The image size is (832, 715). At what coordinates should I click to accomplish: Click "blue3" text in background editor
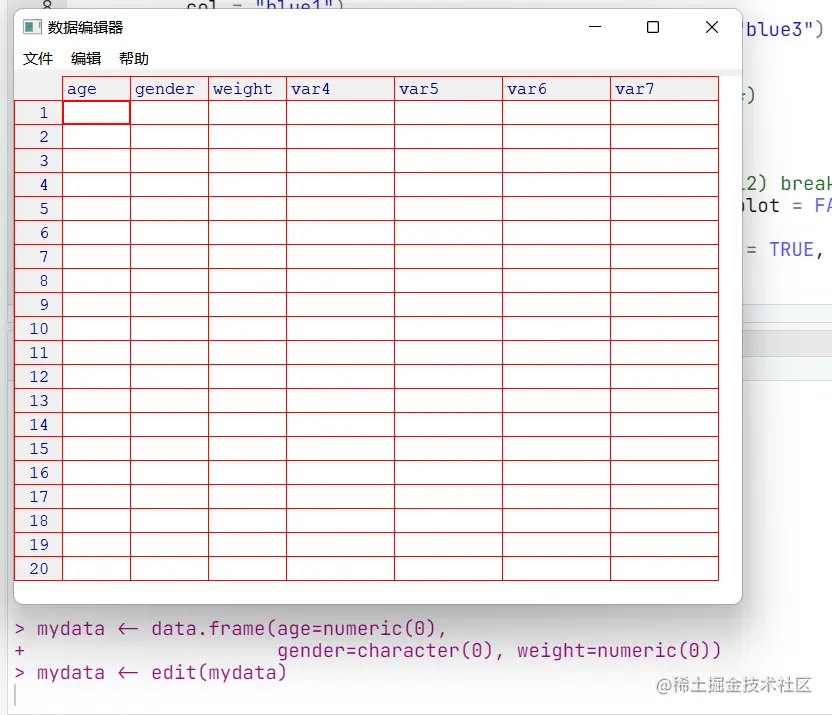tap(779, 29)
